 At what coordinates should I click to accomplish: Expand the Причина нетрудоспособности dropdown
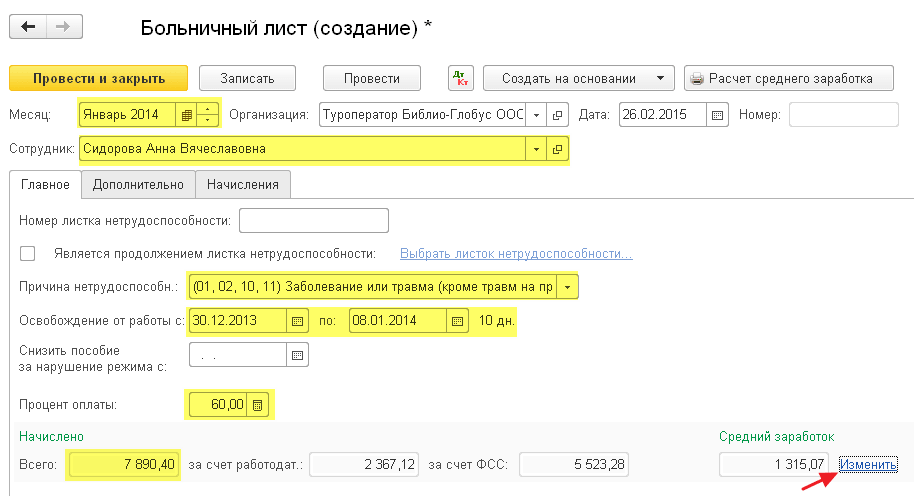[569, 288]
